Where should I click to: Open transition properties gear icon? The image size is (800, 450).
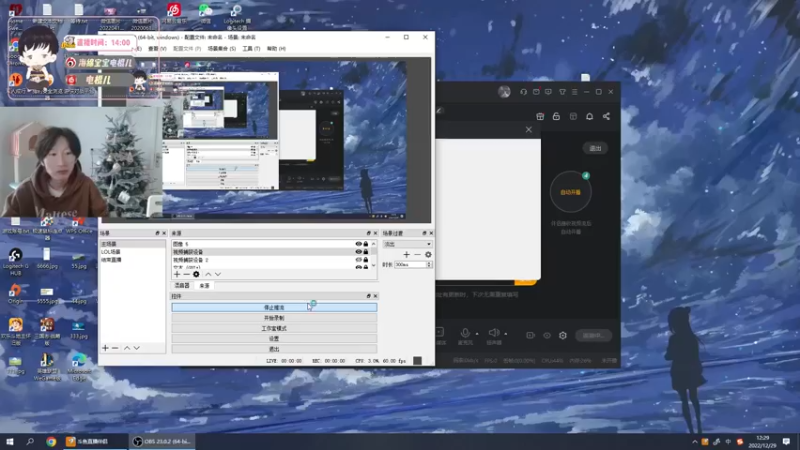coord(428,255)
